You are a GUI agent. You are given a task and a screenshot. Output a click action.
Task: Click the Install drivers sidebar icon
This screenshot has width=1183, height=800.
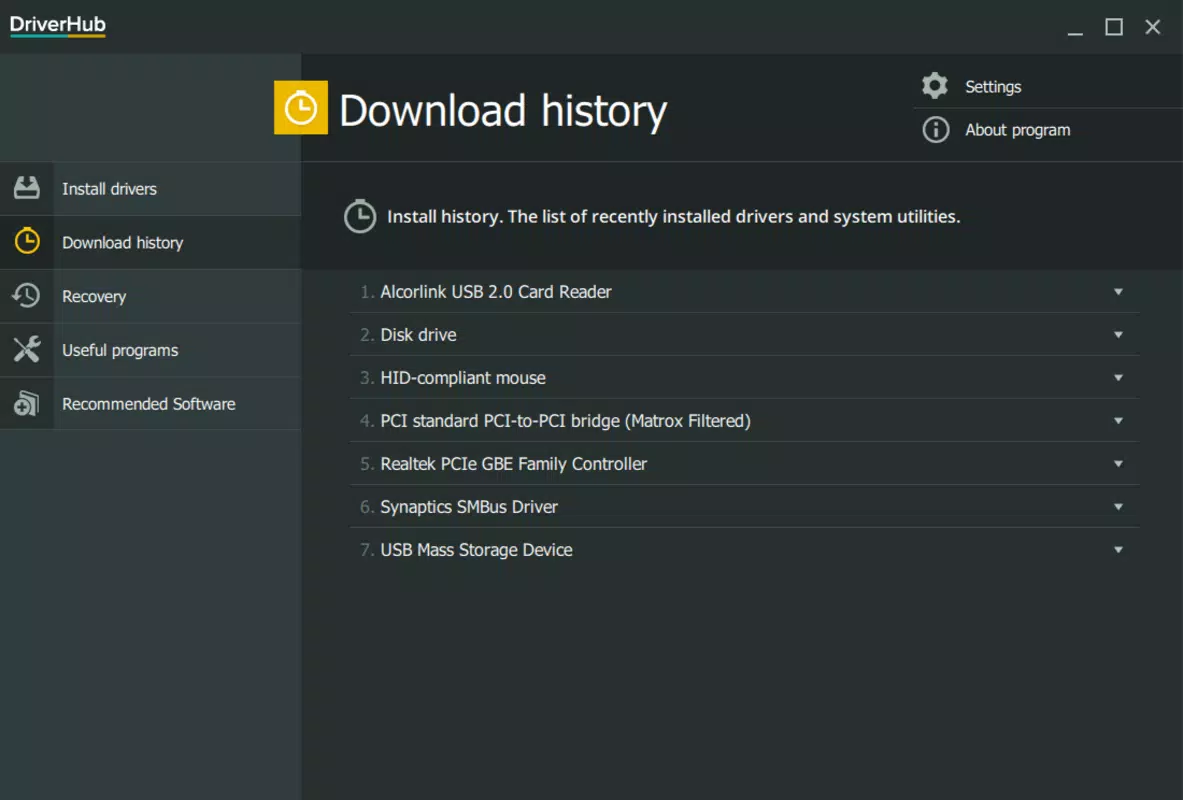tap(26, 188)
